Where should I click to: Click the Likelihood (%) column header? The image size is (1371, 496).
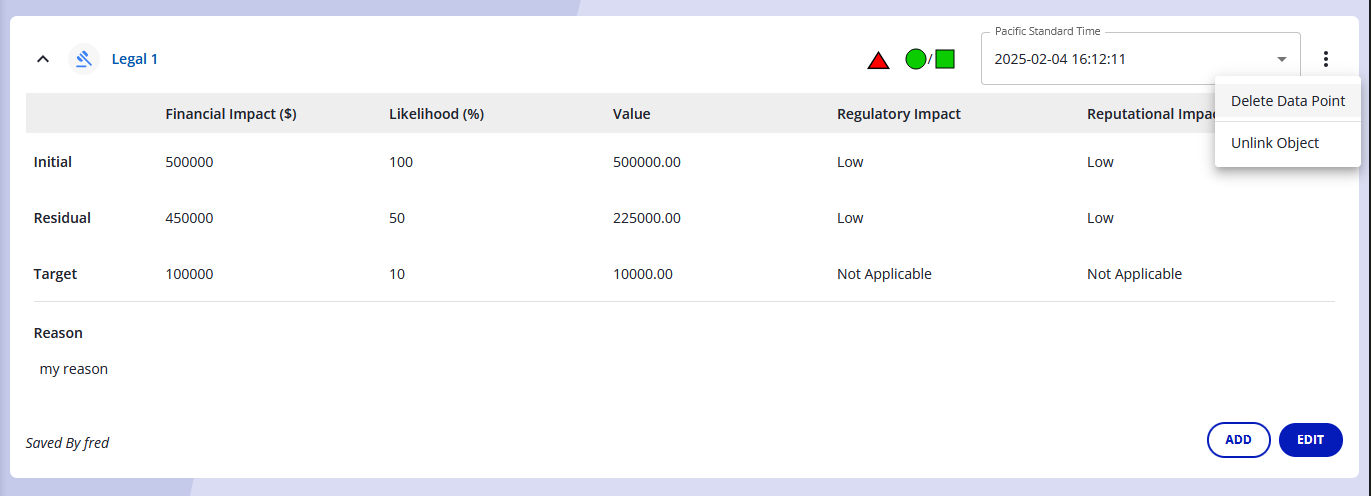(x=436, y=114)
